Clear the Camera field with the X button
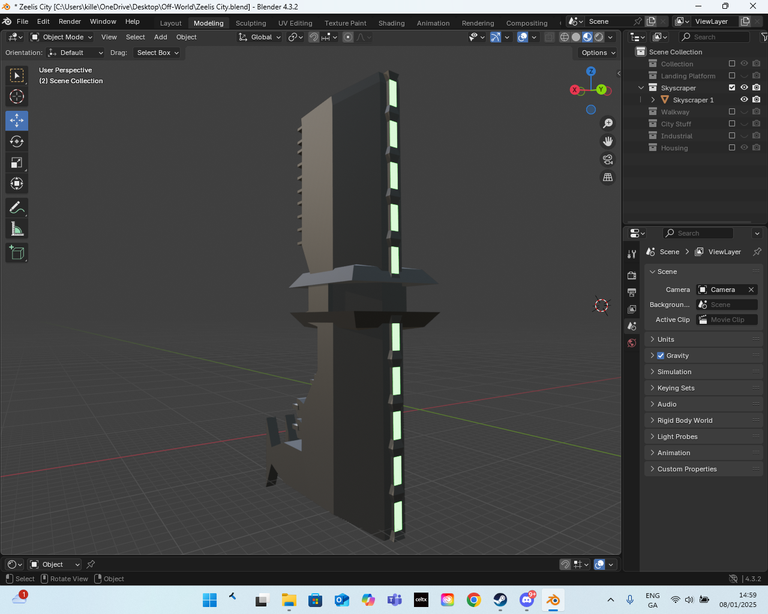 751,290
